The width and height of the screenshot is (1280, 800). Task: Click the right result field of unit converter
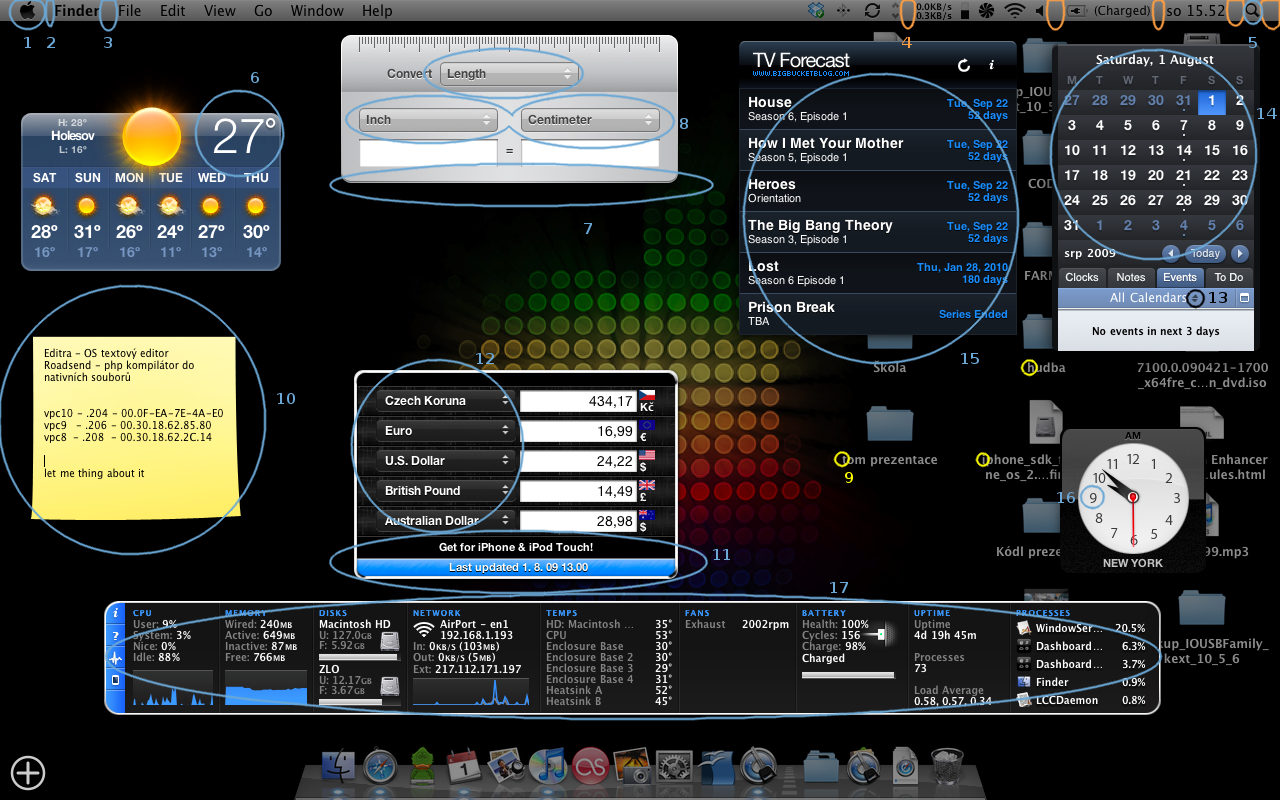(590, 153)
